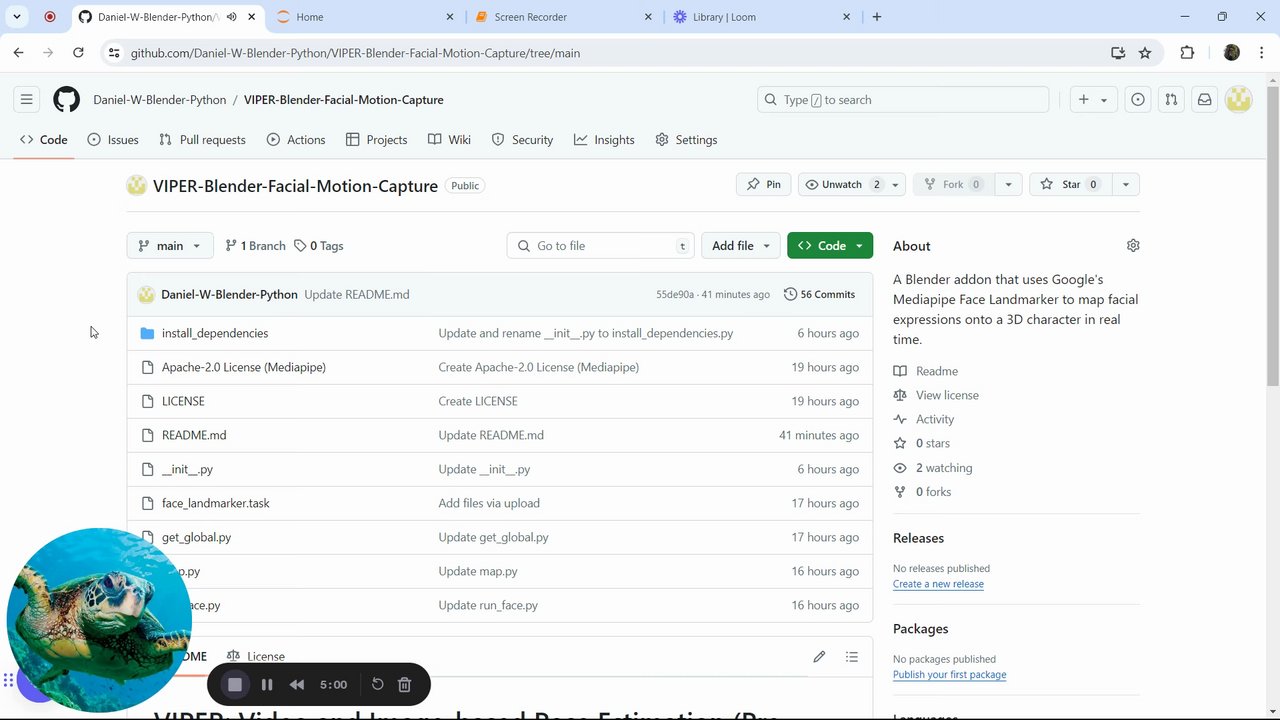Open the Apache-2.0 License (Mediapipe) file
This screenshot has width=1280, height=720.
244,367
